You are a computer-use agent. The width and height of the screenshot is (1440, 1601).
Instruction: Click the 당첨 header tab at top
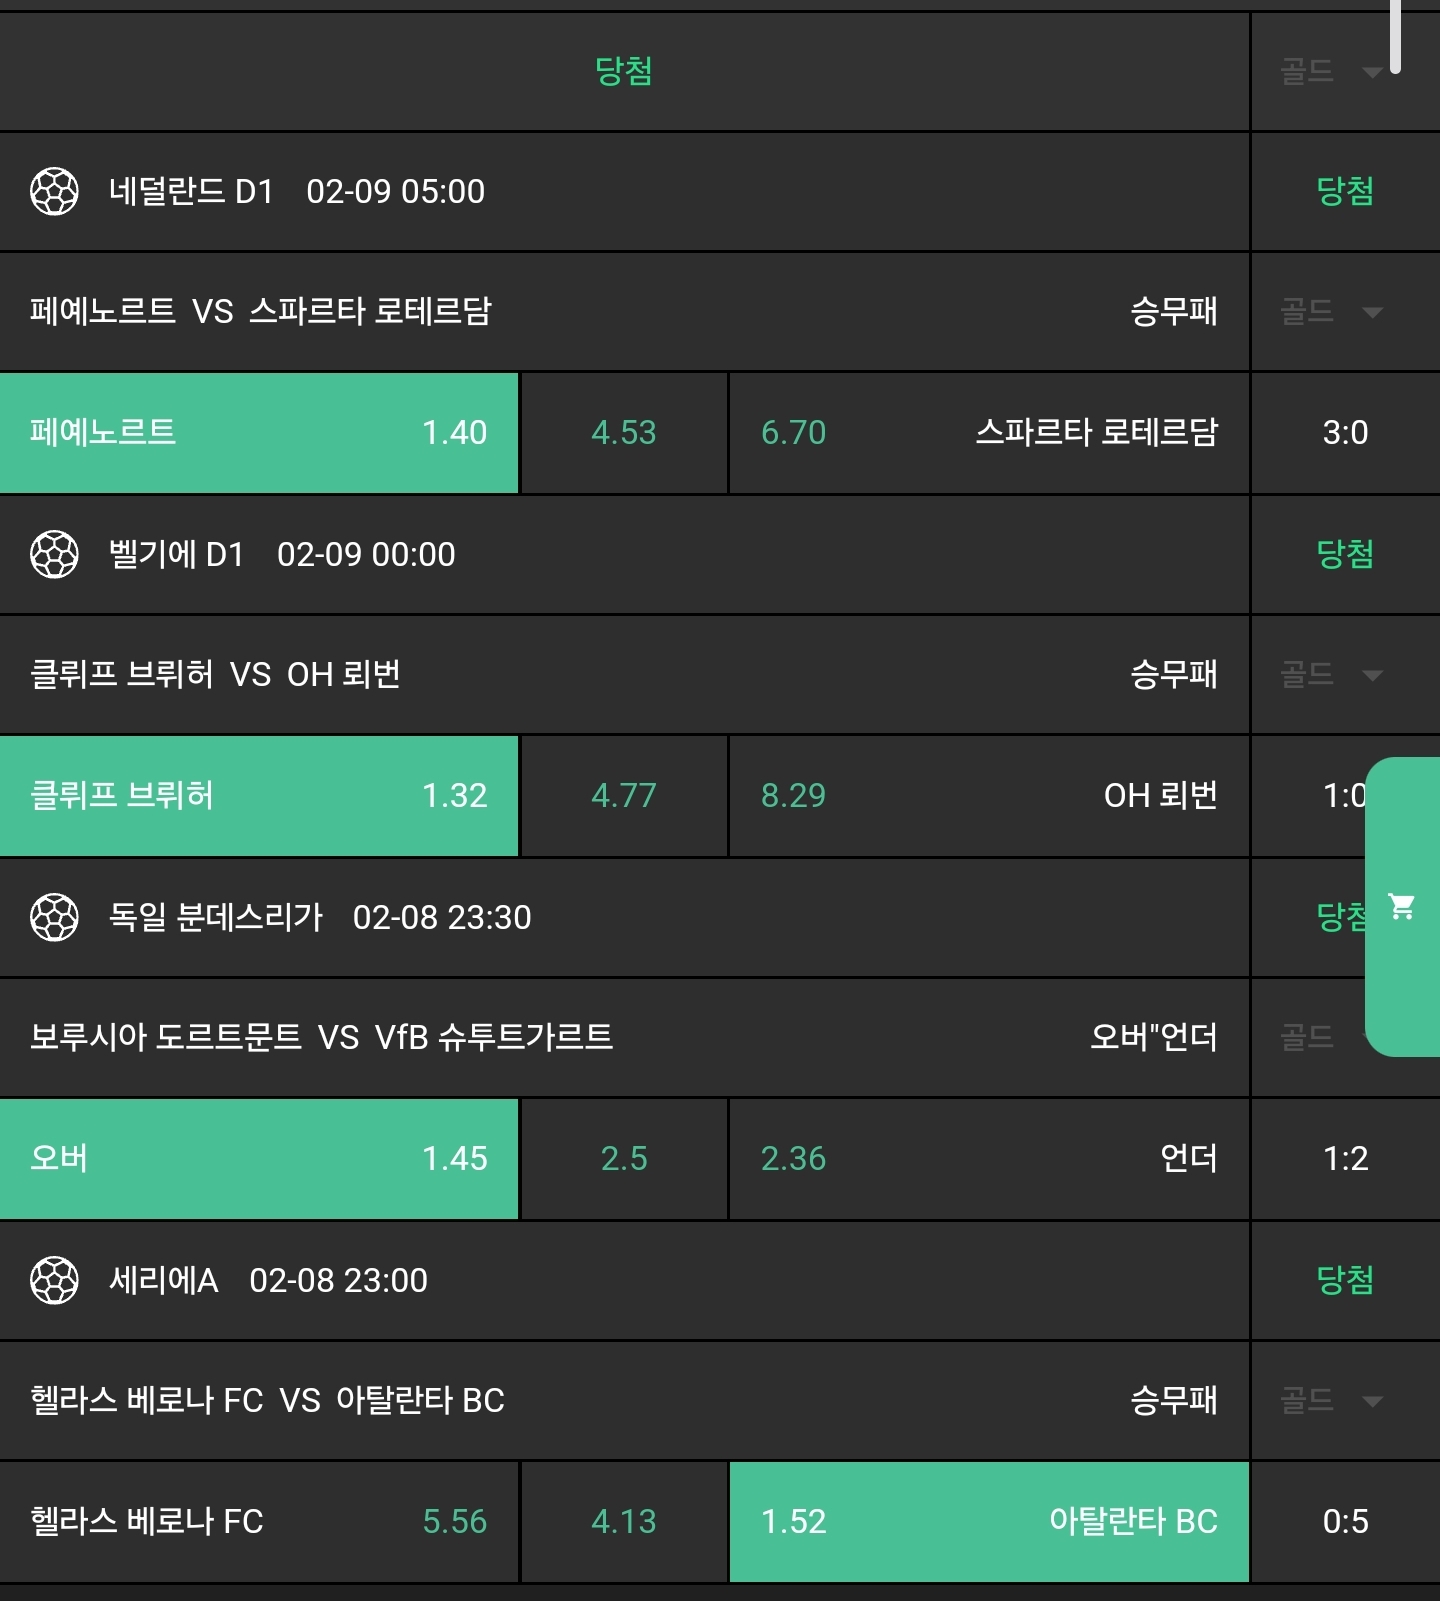[623, 71]
